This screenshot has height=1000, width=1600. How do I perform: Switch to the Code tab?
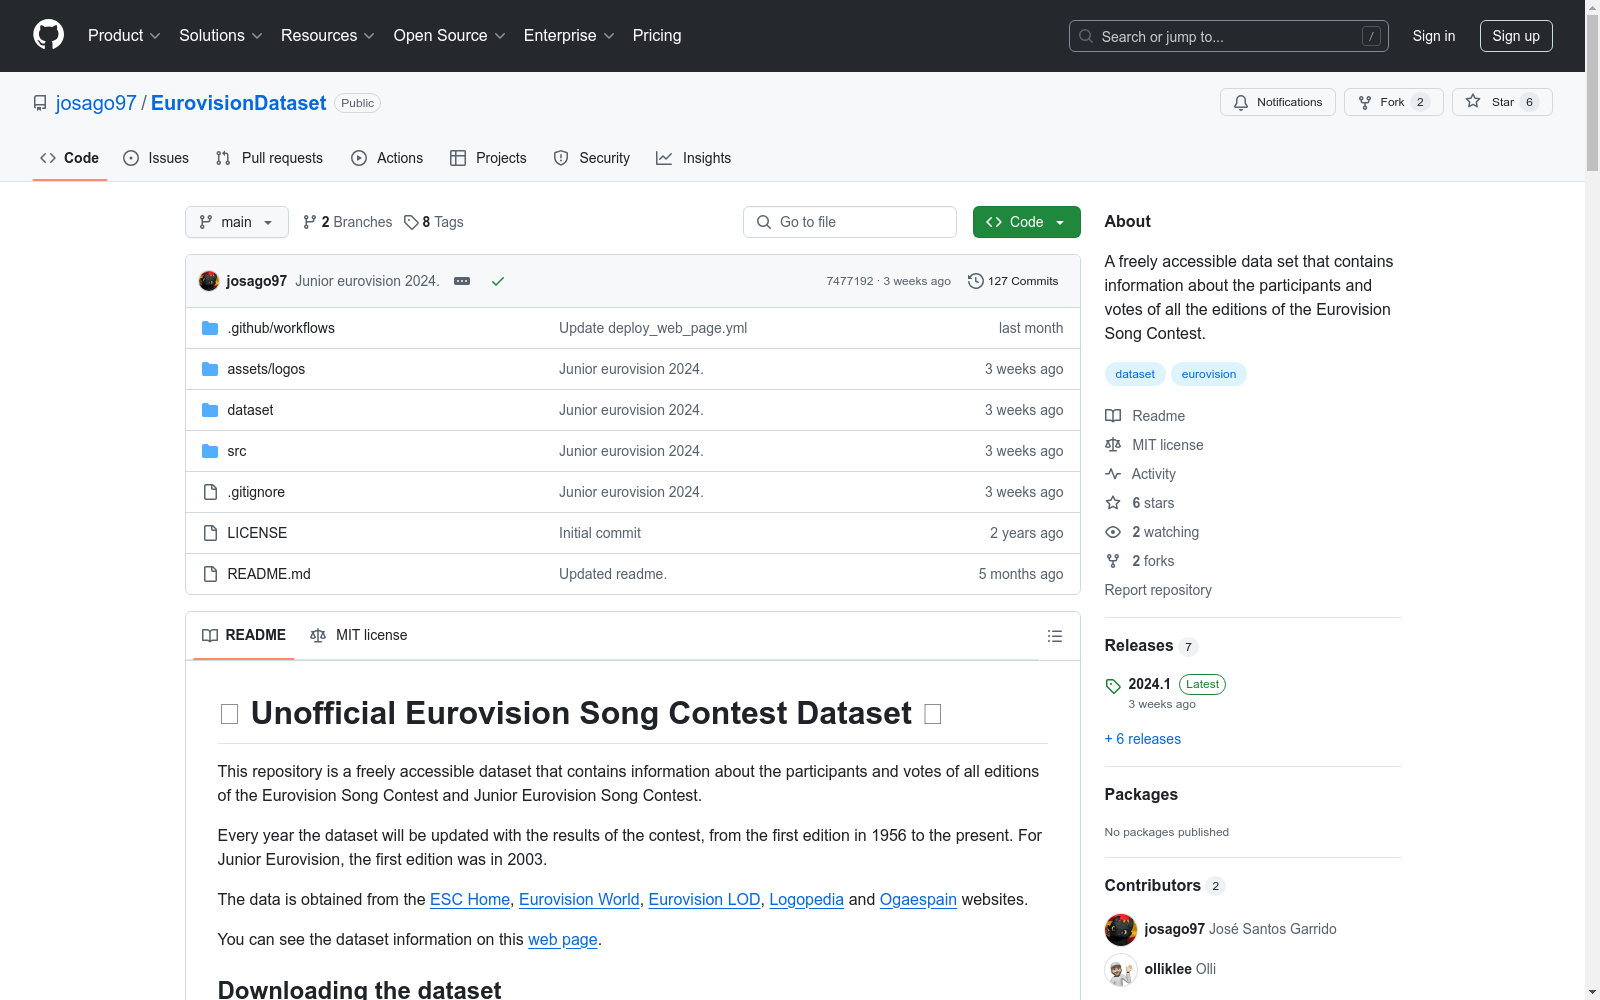pos(69,158)
